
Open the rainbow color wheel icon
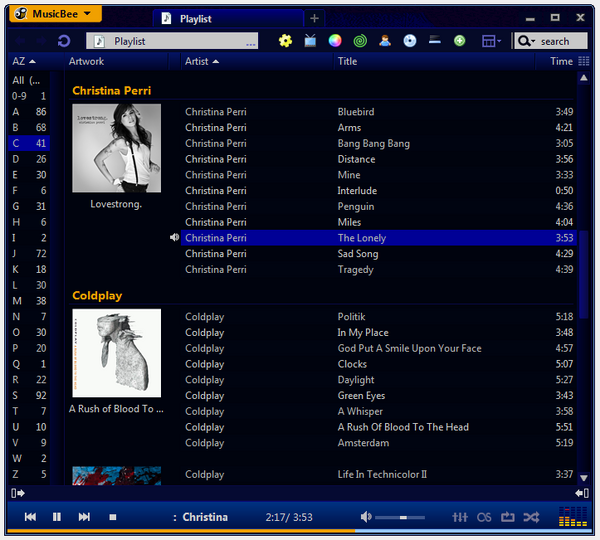point(335,41)
